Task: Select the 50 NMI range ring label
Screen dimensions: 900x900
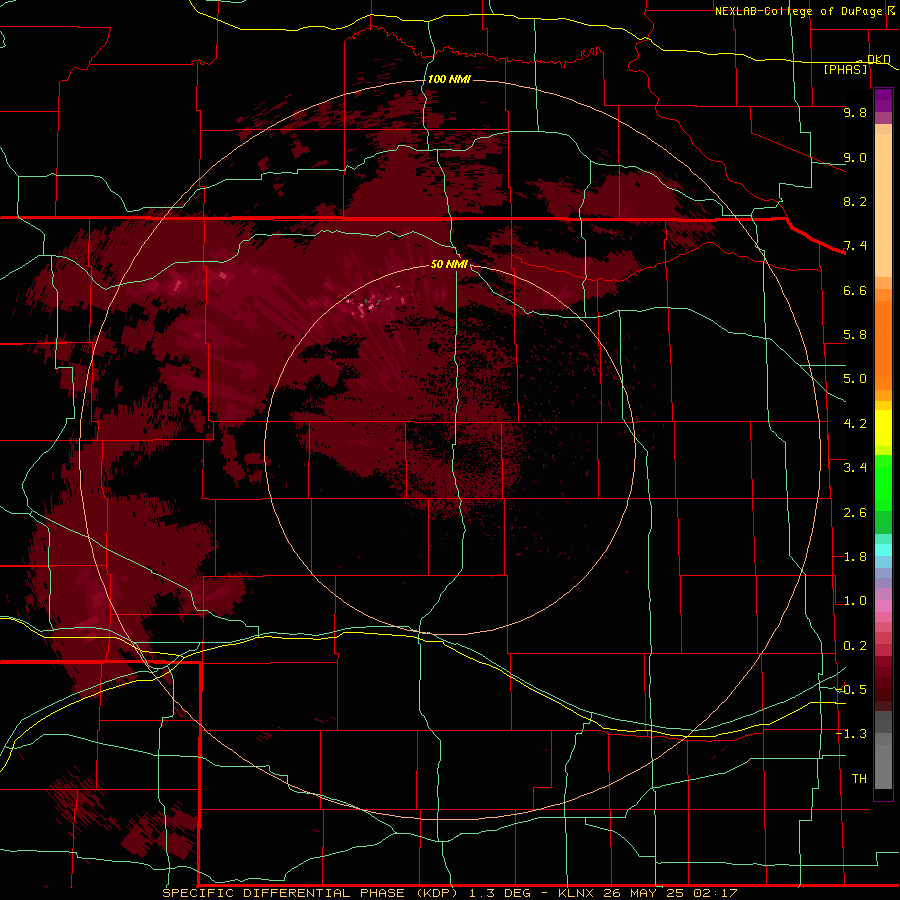Action: pos(449,264)
